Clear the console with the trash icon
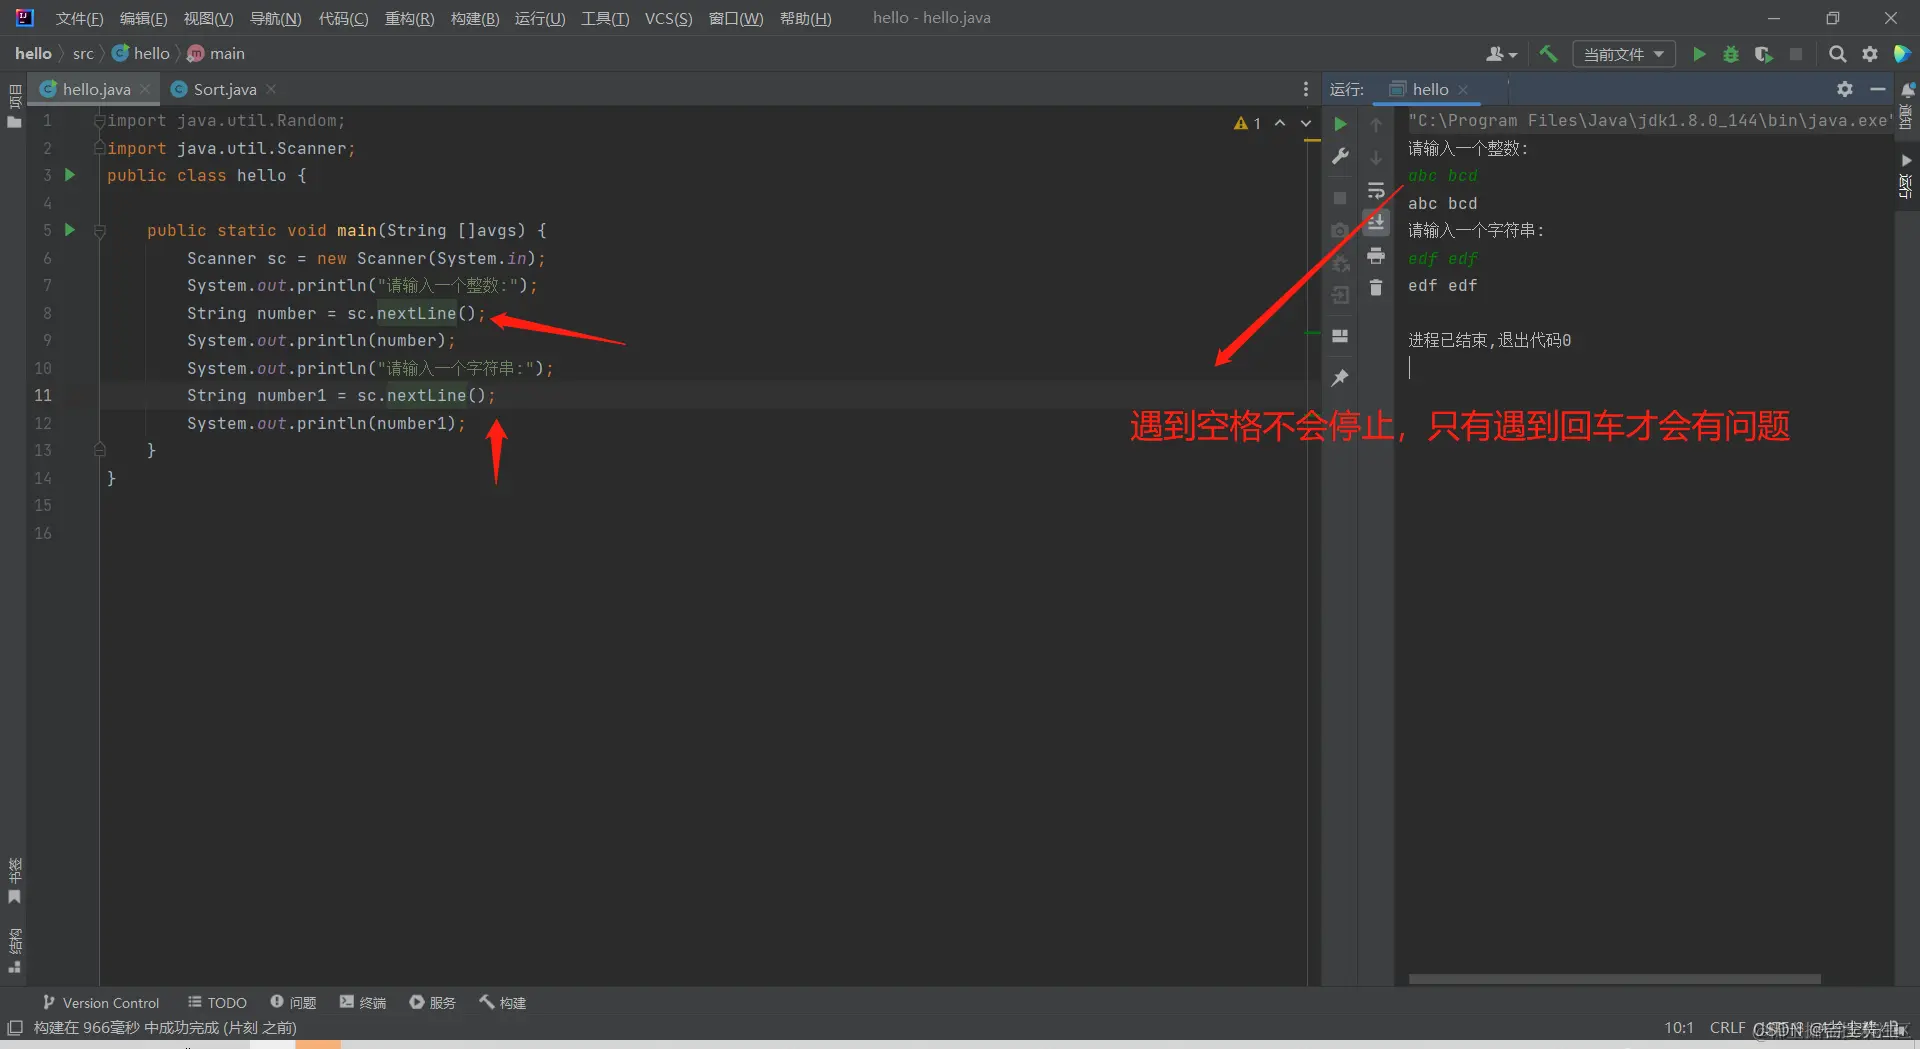Viewport: 1920px width, 1049px height. tap(1376, 288)
